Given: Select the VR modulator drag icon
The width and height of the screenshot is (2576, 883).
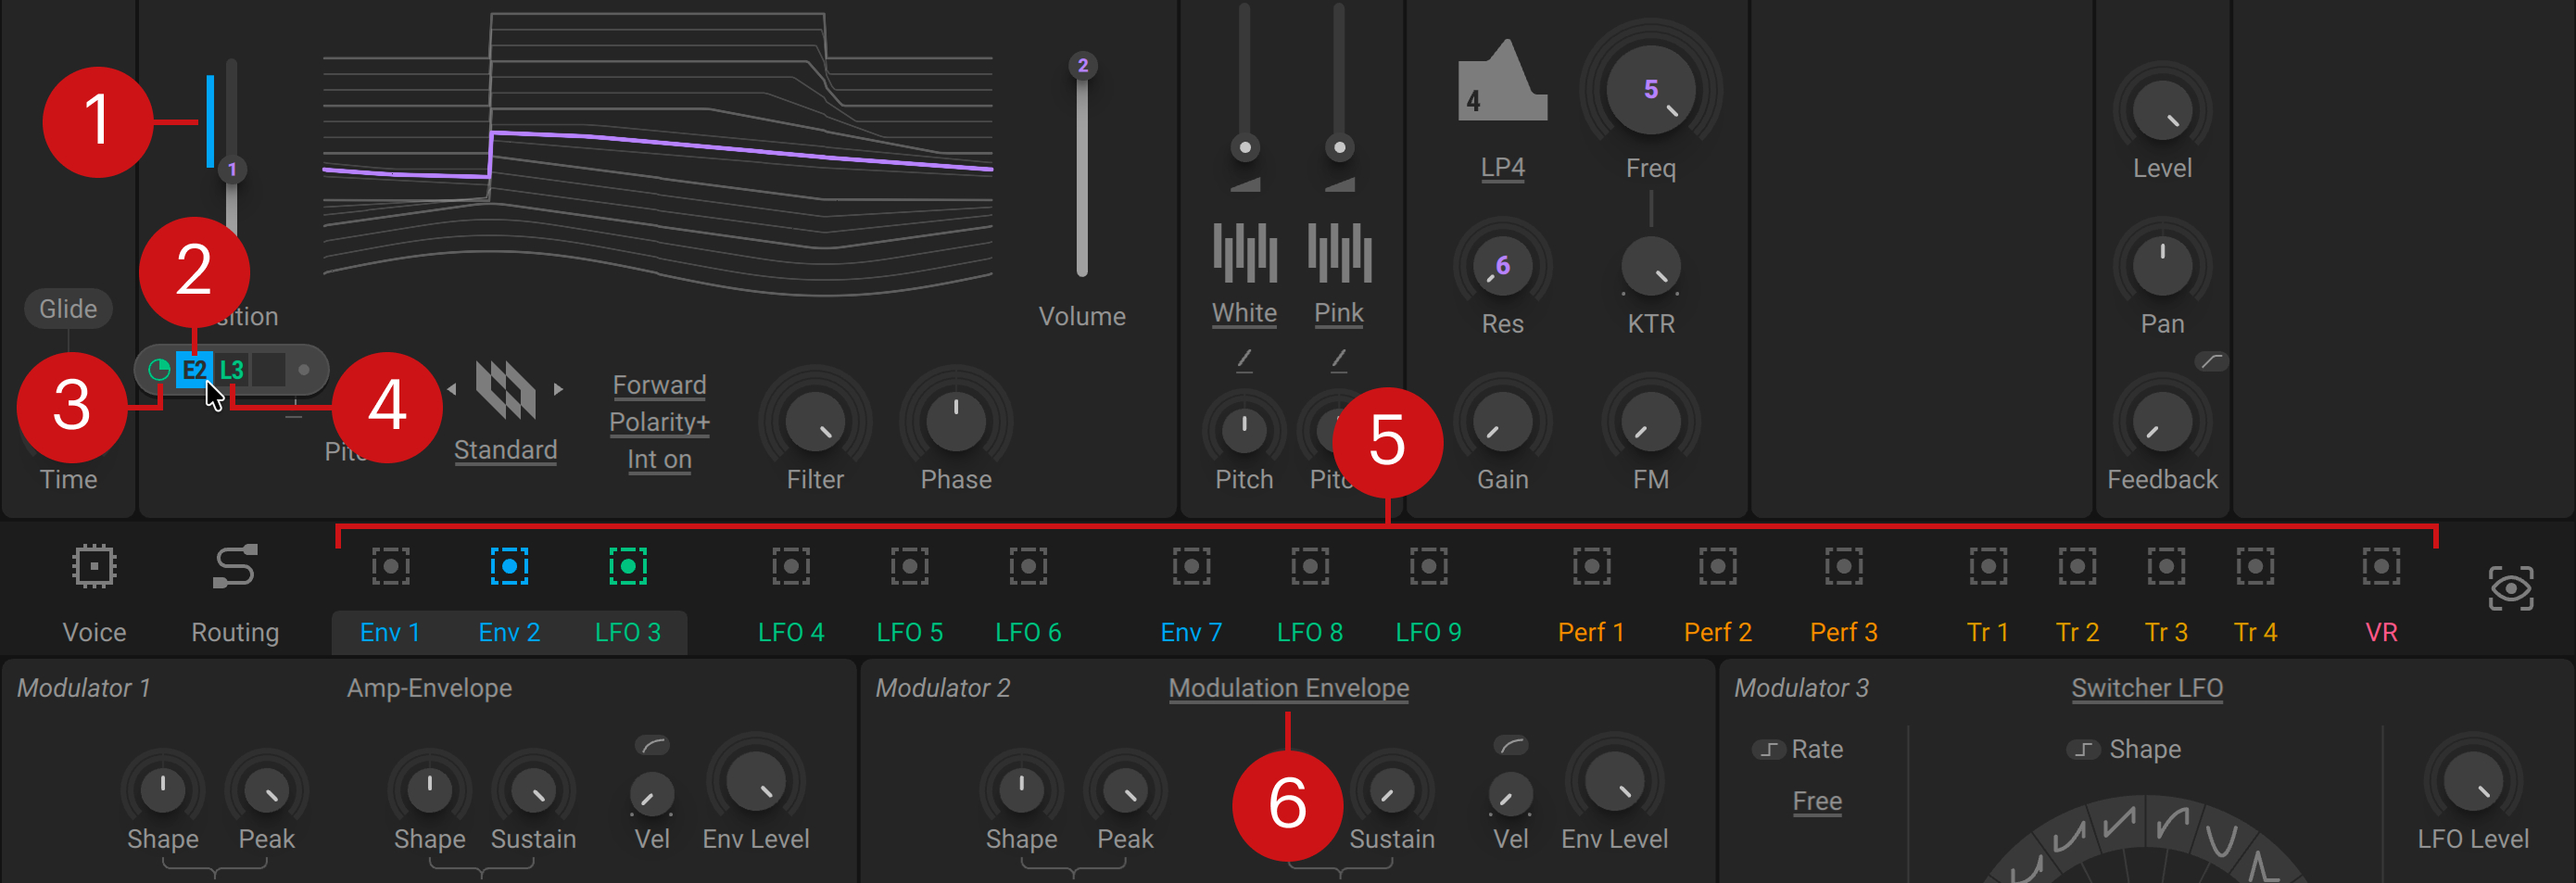Looking at the screenshot, I should [2381, 566].
